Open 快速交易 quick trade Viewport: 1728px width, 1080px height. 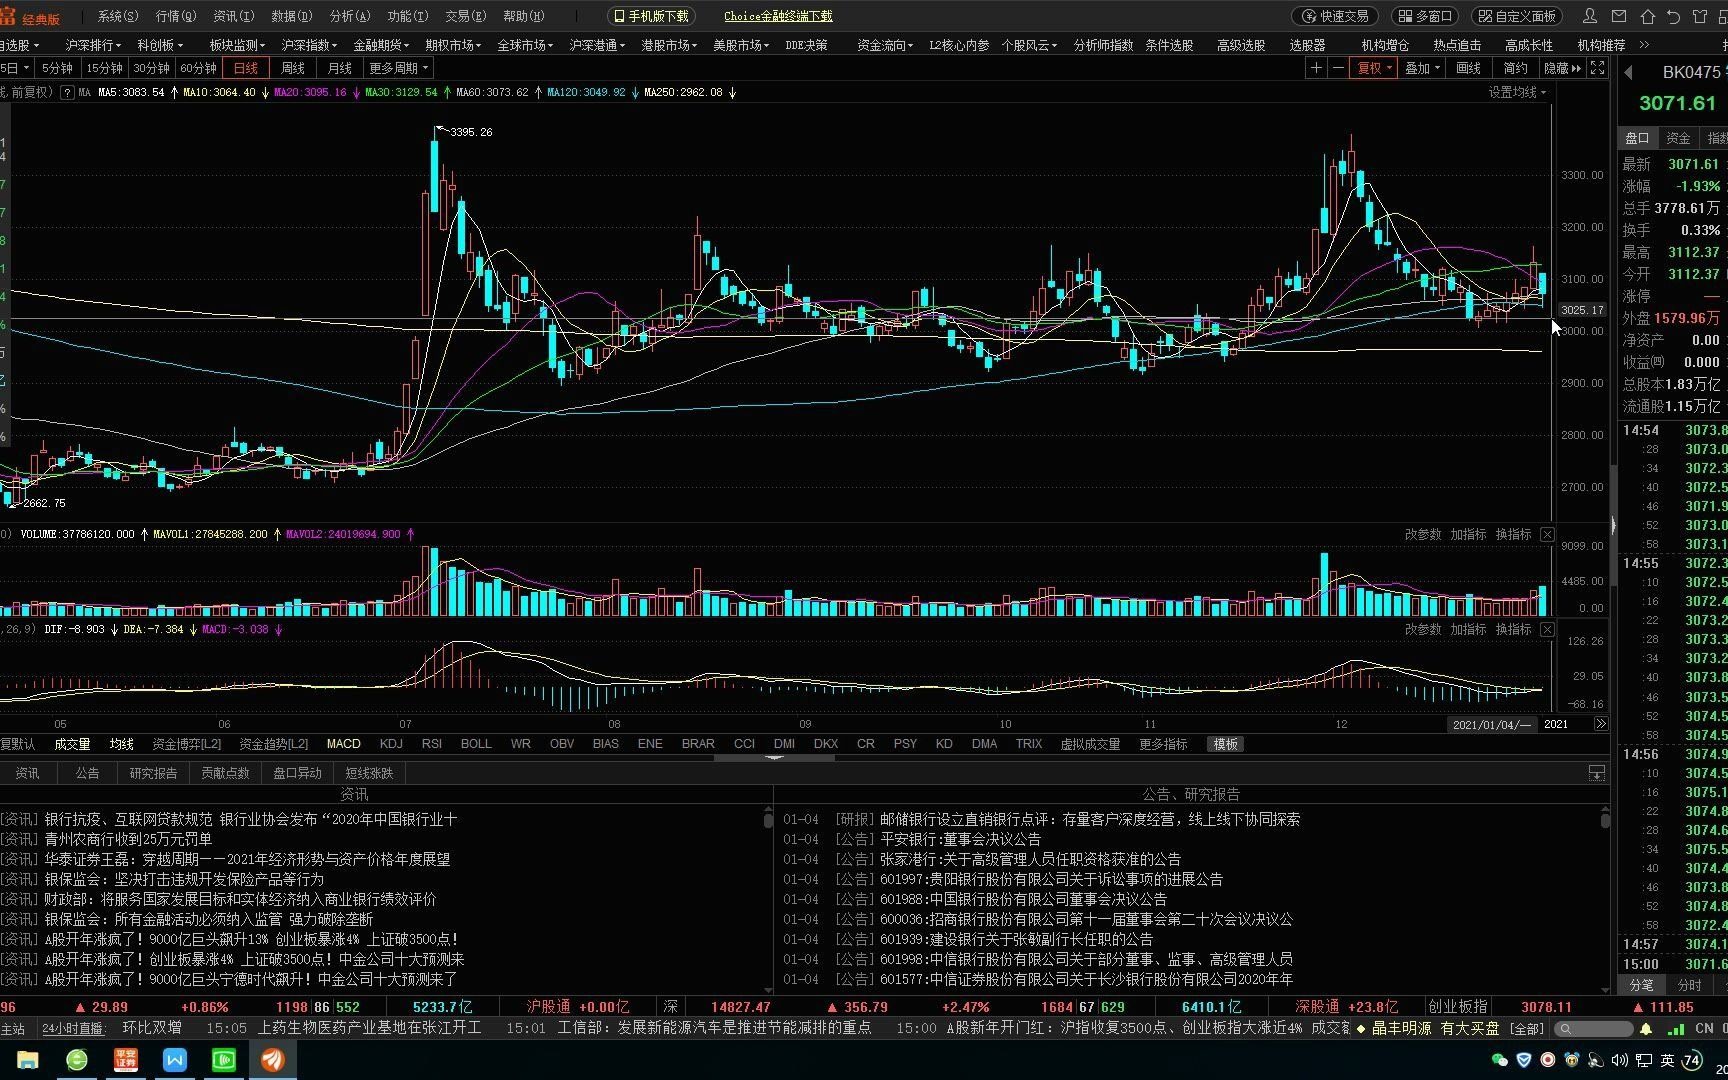point(1335,16)
